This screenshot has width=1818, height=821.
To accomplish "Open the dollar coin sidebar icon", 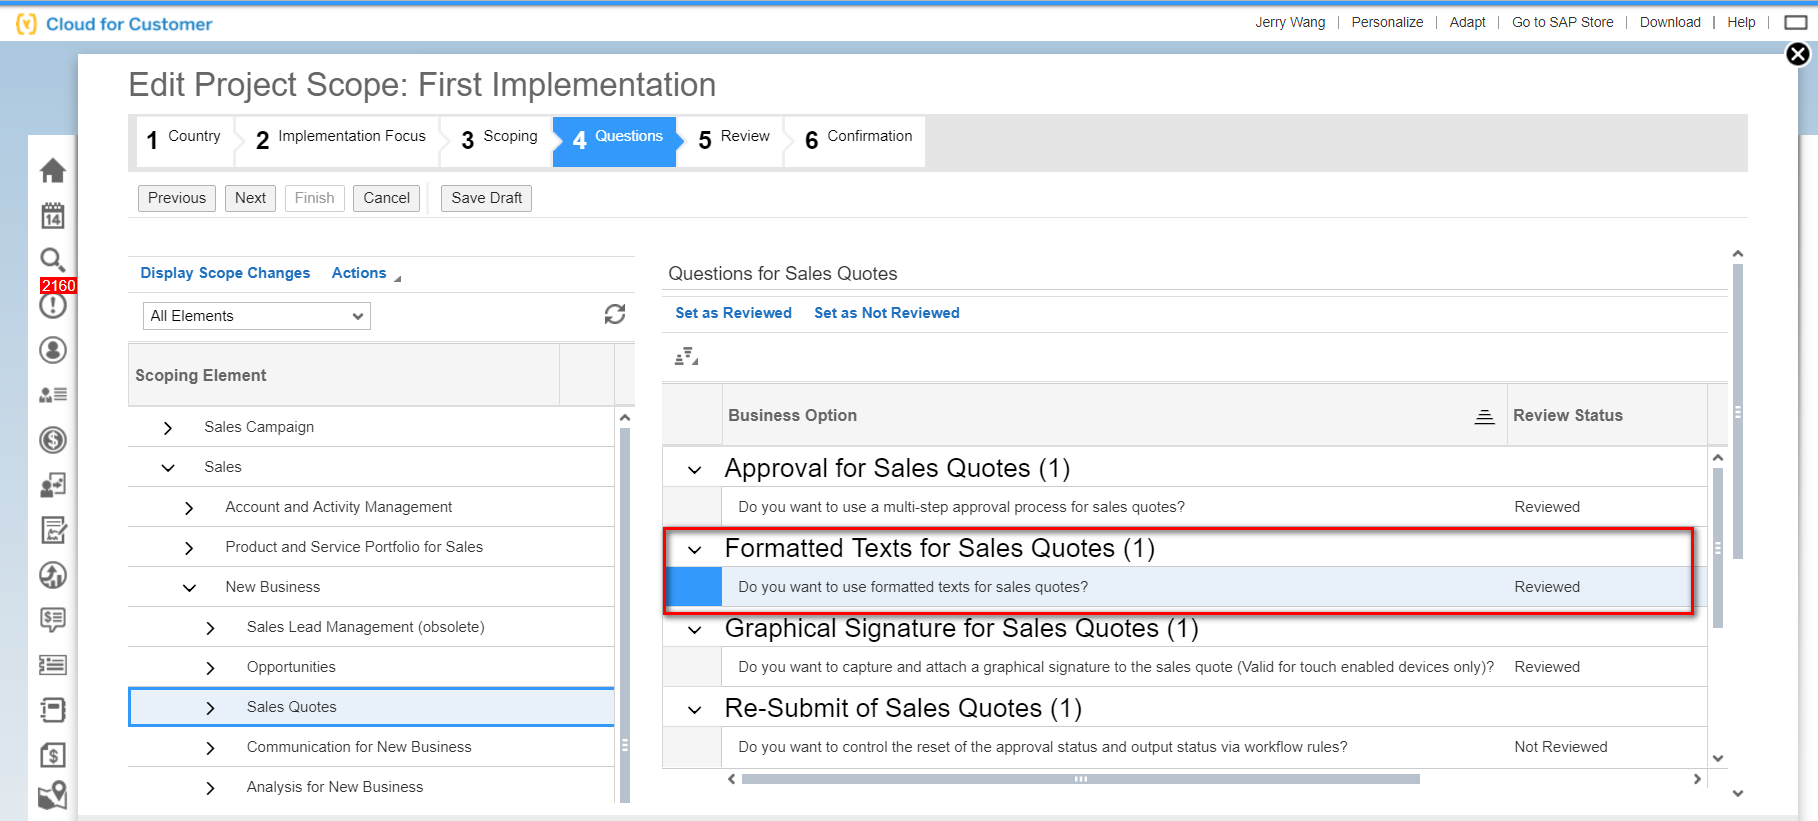I will click(x=53, y=440).
